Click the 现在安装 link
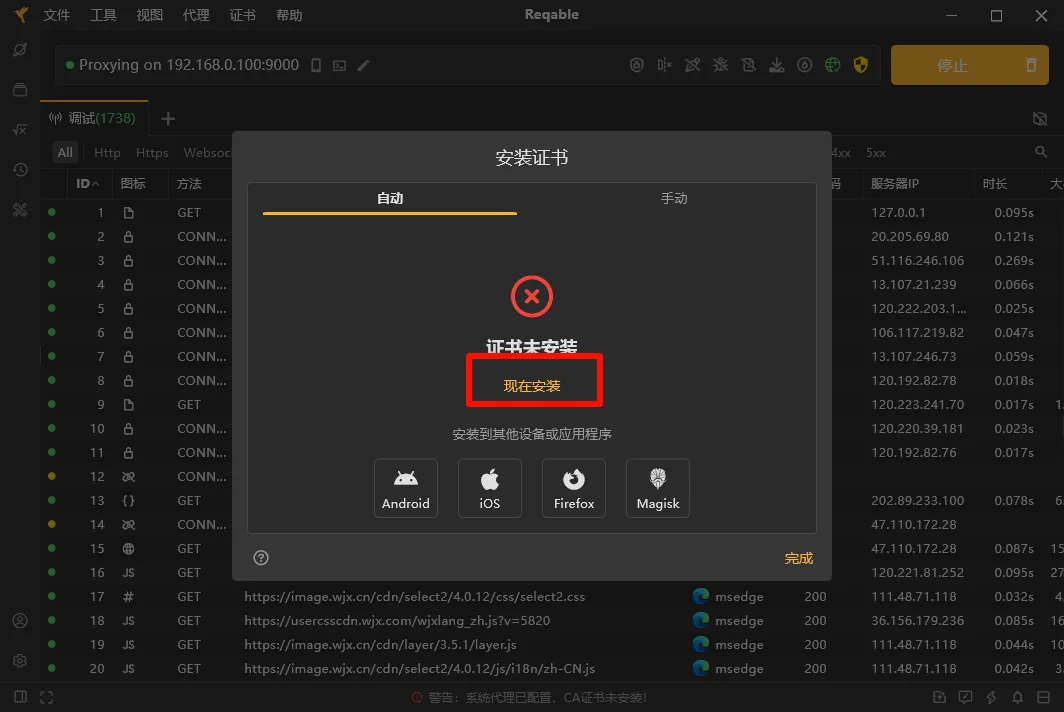The width and height of the screenshot is (1064, 712). (532, 386)
